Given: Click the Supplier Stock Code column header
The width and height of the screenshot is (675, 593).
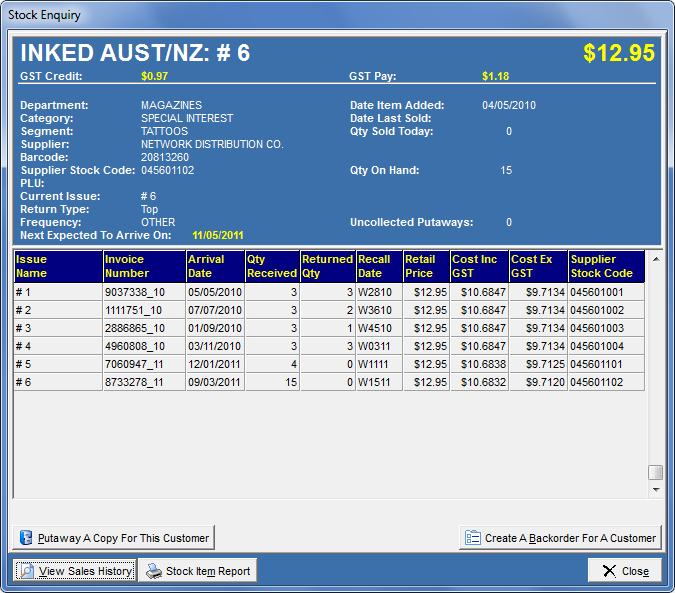Looking at the screenshot, I should (x=606, y=266).
